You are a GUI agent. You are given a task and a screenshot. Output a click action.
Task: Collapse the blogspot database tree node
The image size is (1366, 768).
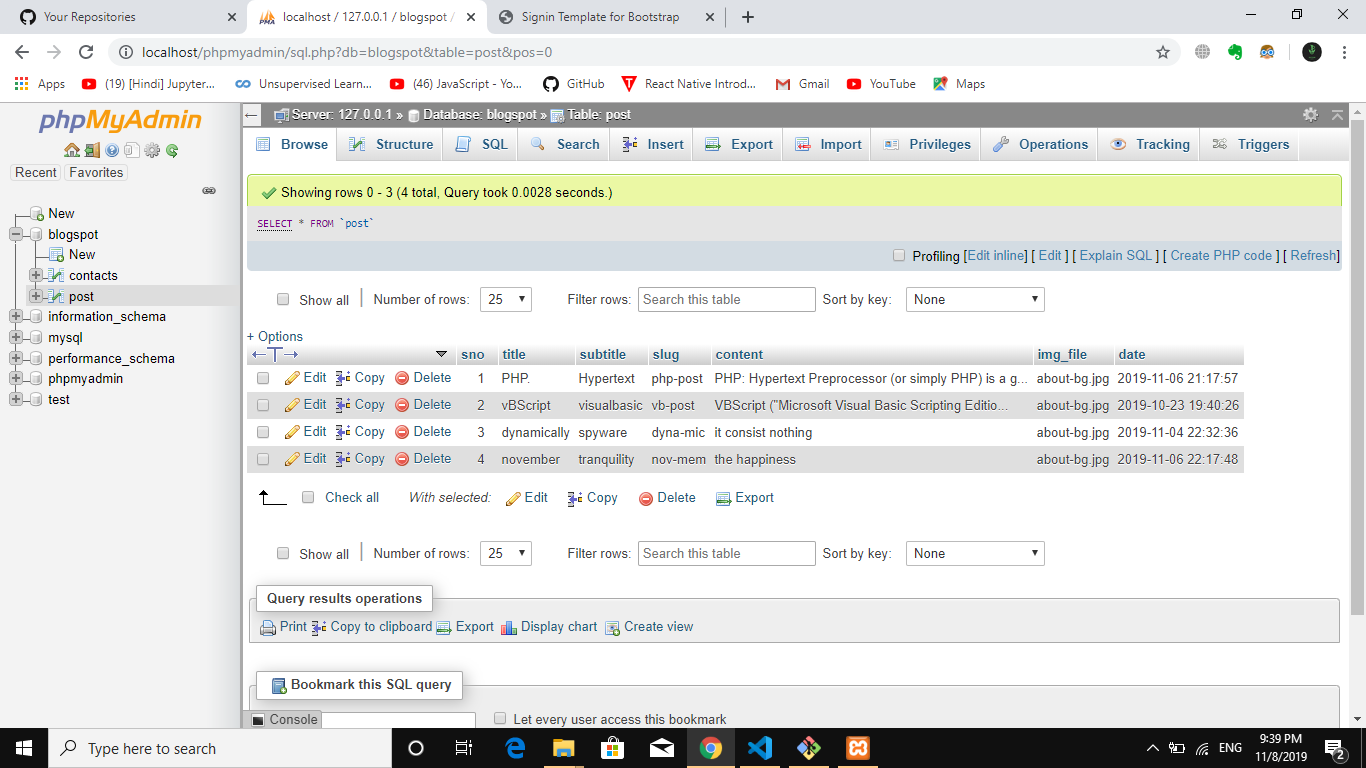(x=16, y=234)
